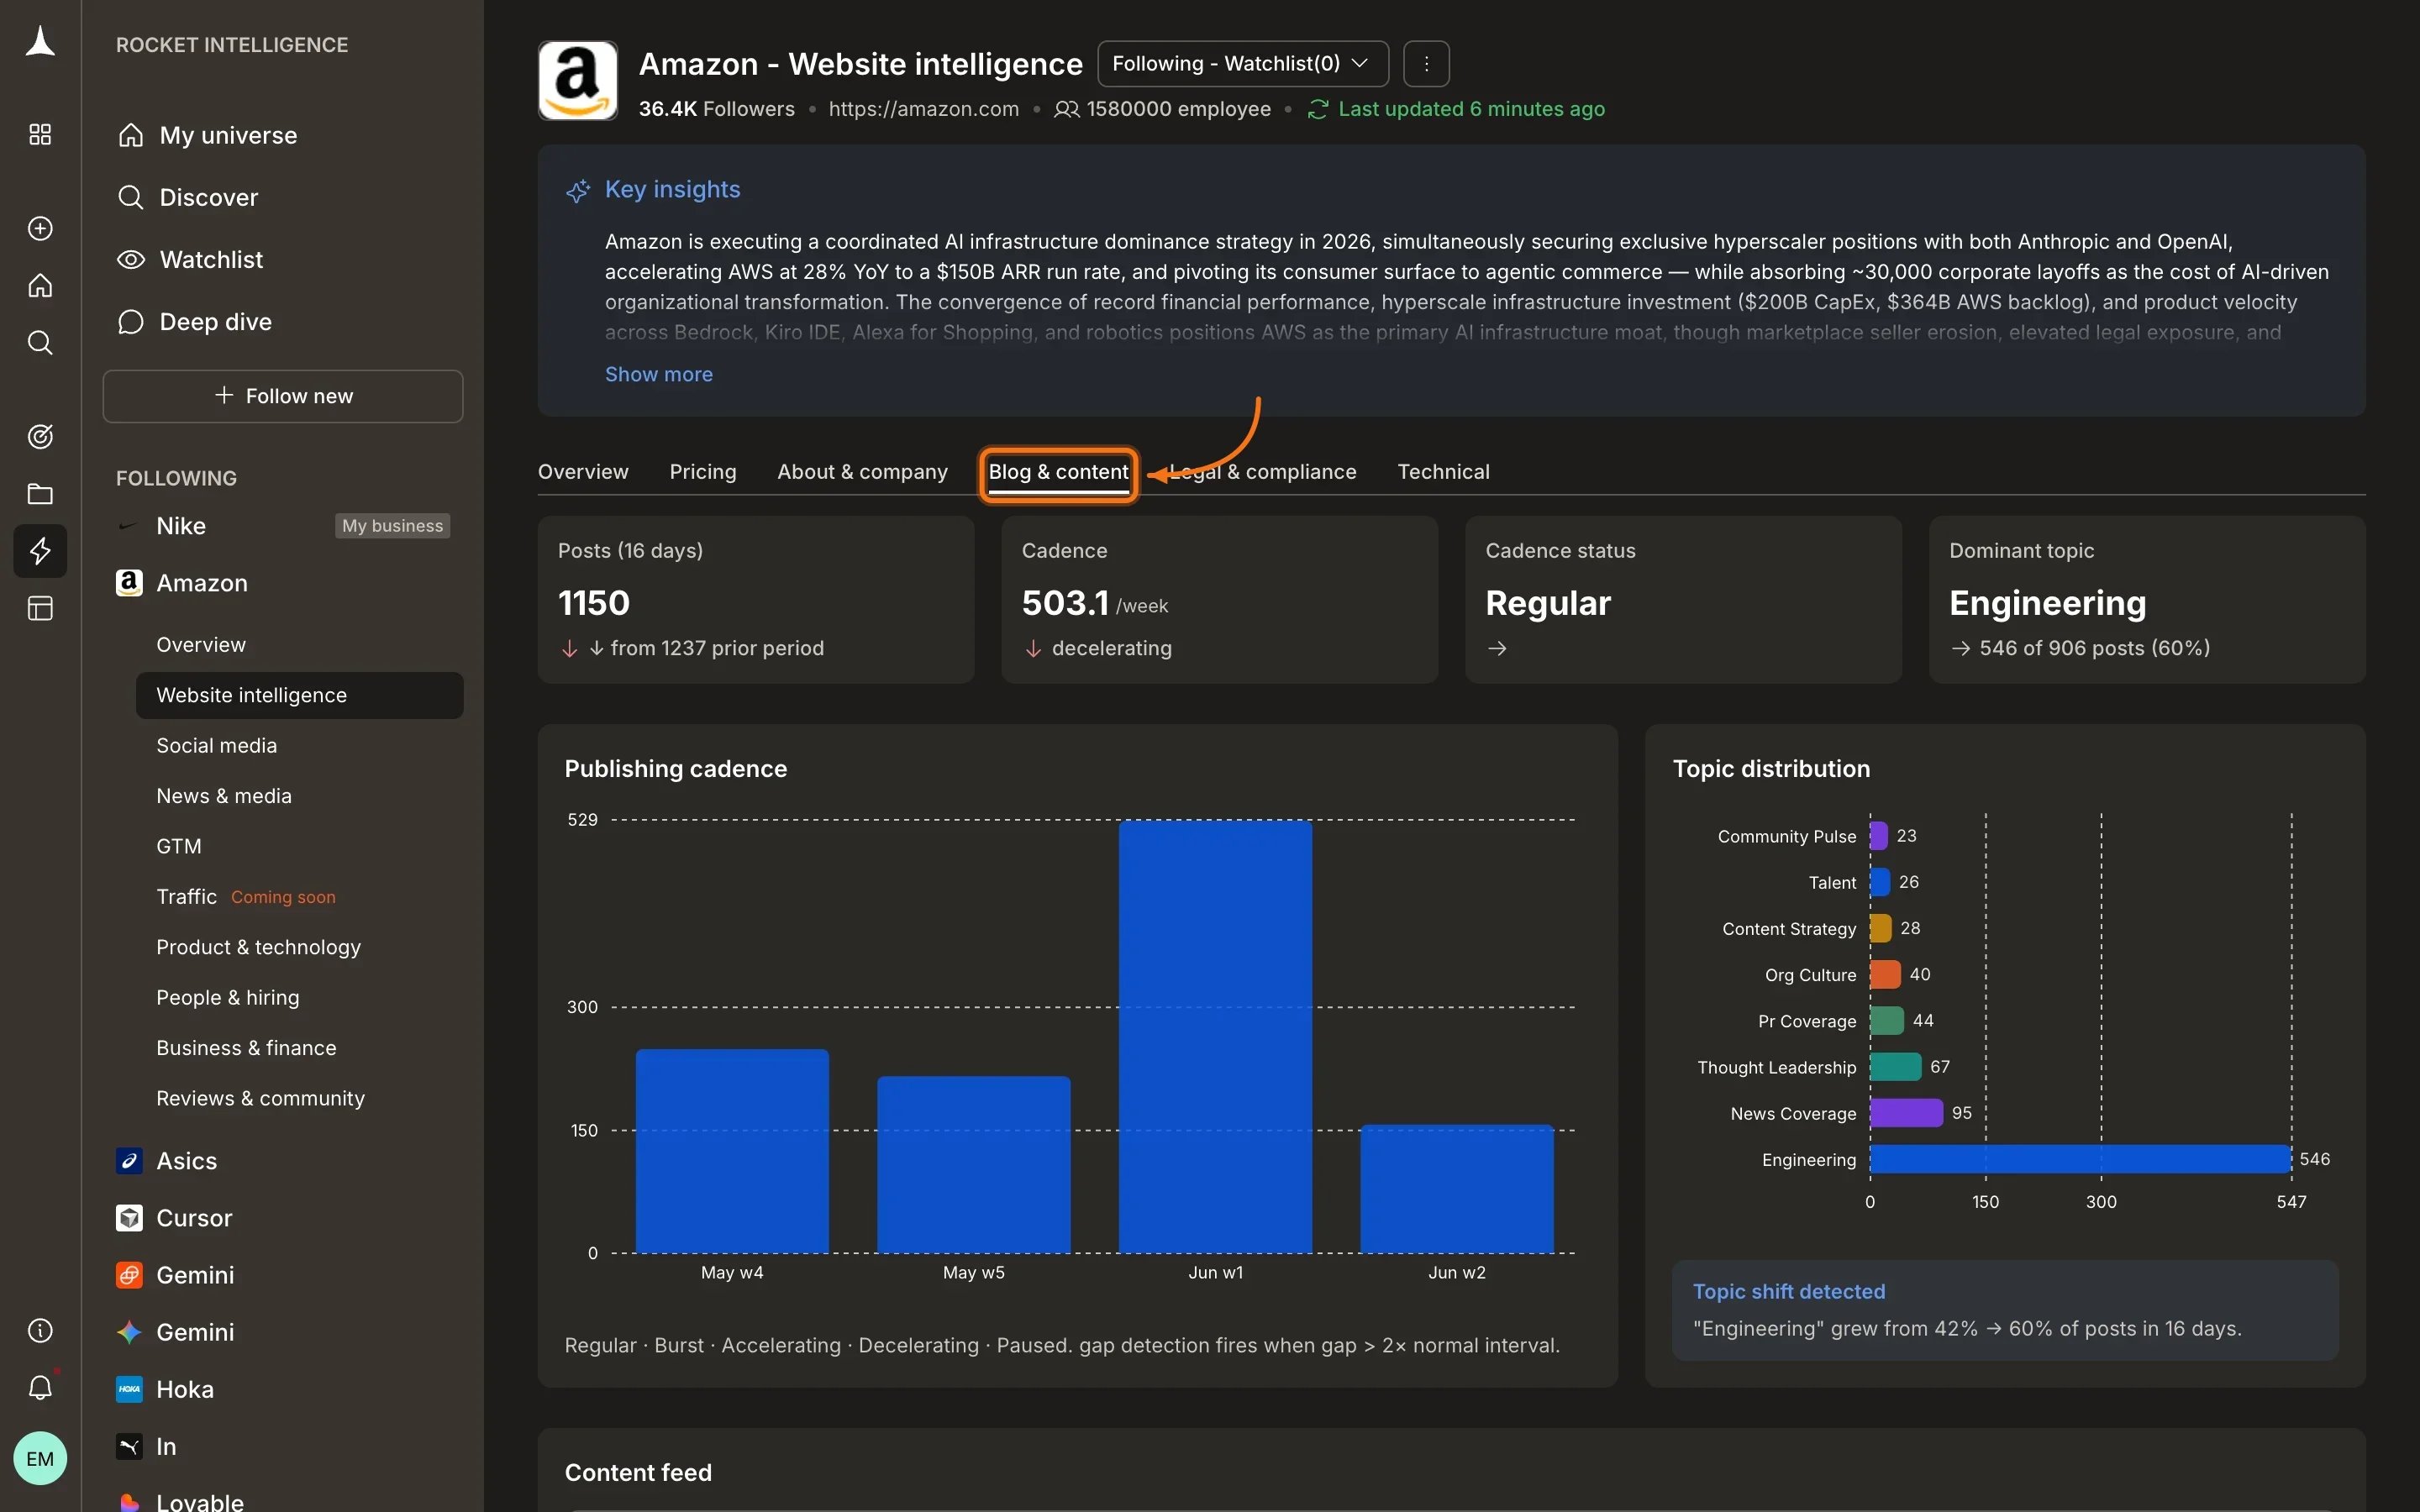The height and width of the screenshot is (1512, 2420).
Task: Select Website intelligence in the sidebar
Action: pos(299,695)
